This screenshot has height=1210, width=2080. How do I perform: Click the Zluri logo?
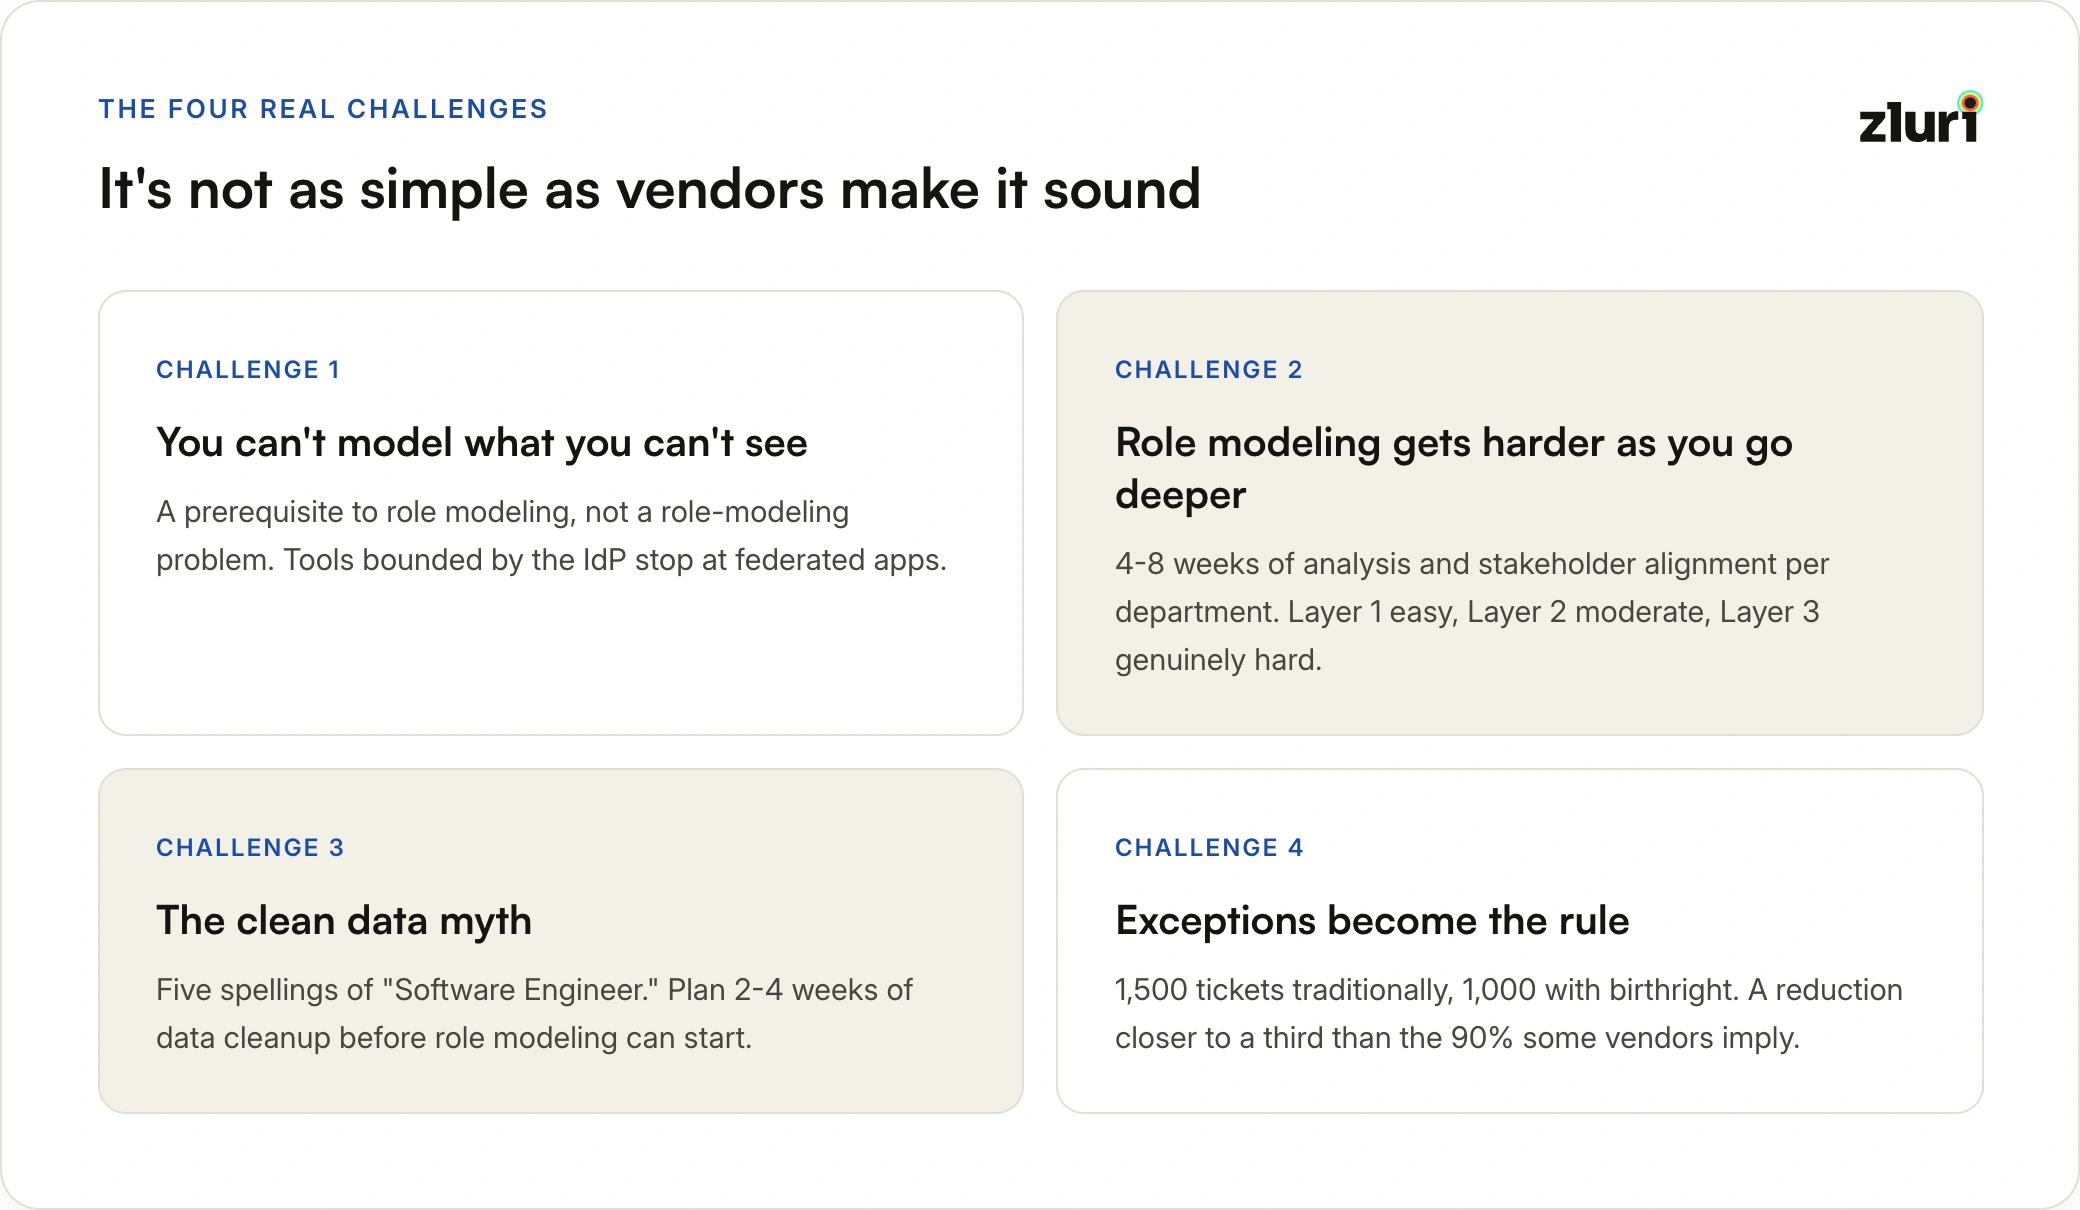point(1921,118)
